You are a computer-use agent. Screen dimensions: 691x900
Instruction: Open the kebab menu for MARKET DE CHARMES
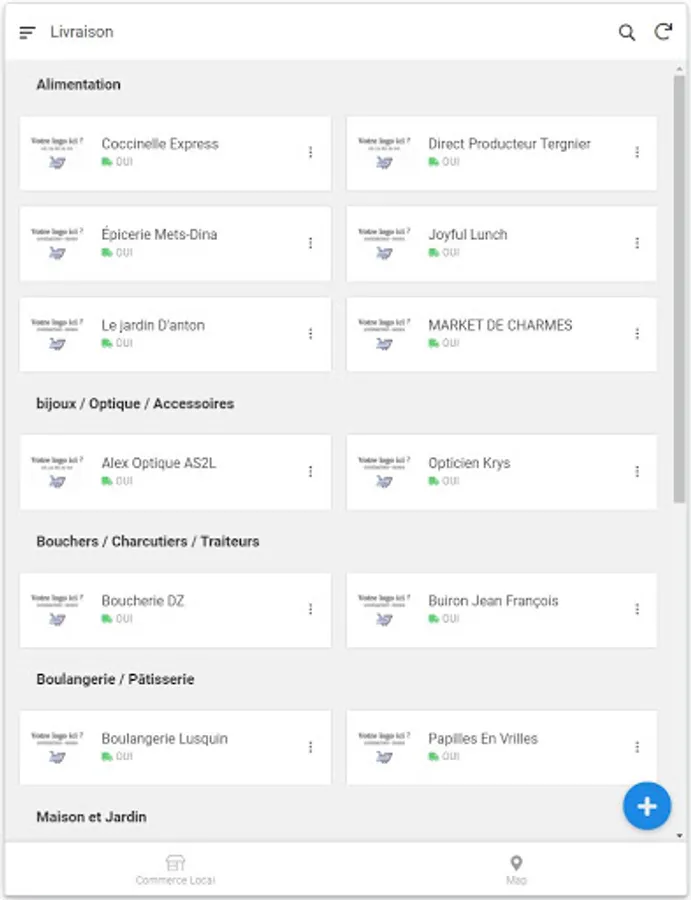637,334
